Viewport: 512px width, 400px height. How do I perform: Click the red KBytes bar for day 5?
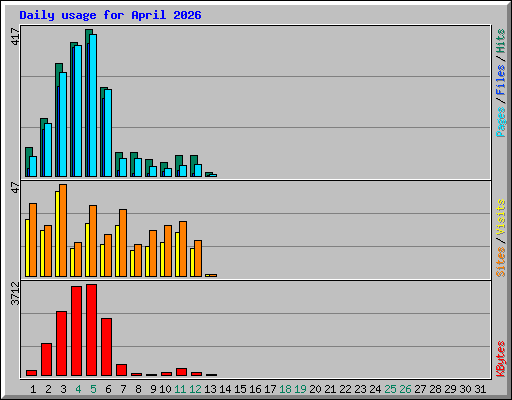(x=92, y=330)
